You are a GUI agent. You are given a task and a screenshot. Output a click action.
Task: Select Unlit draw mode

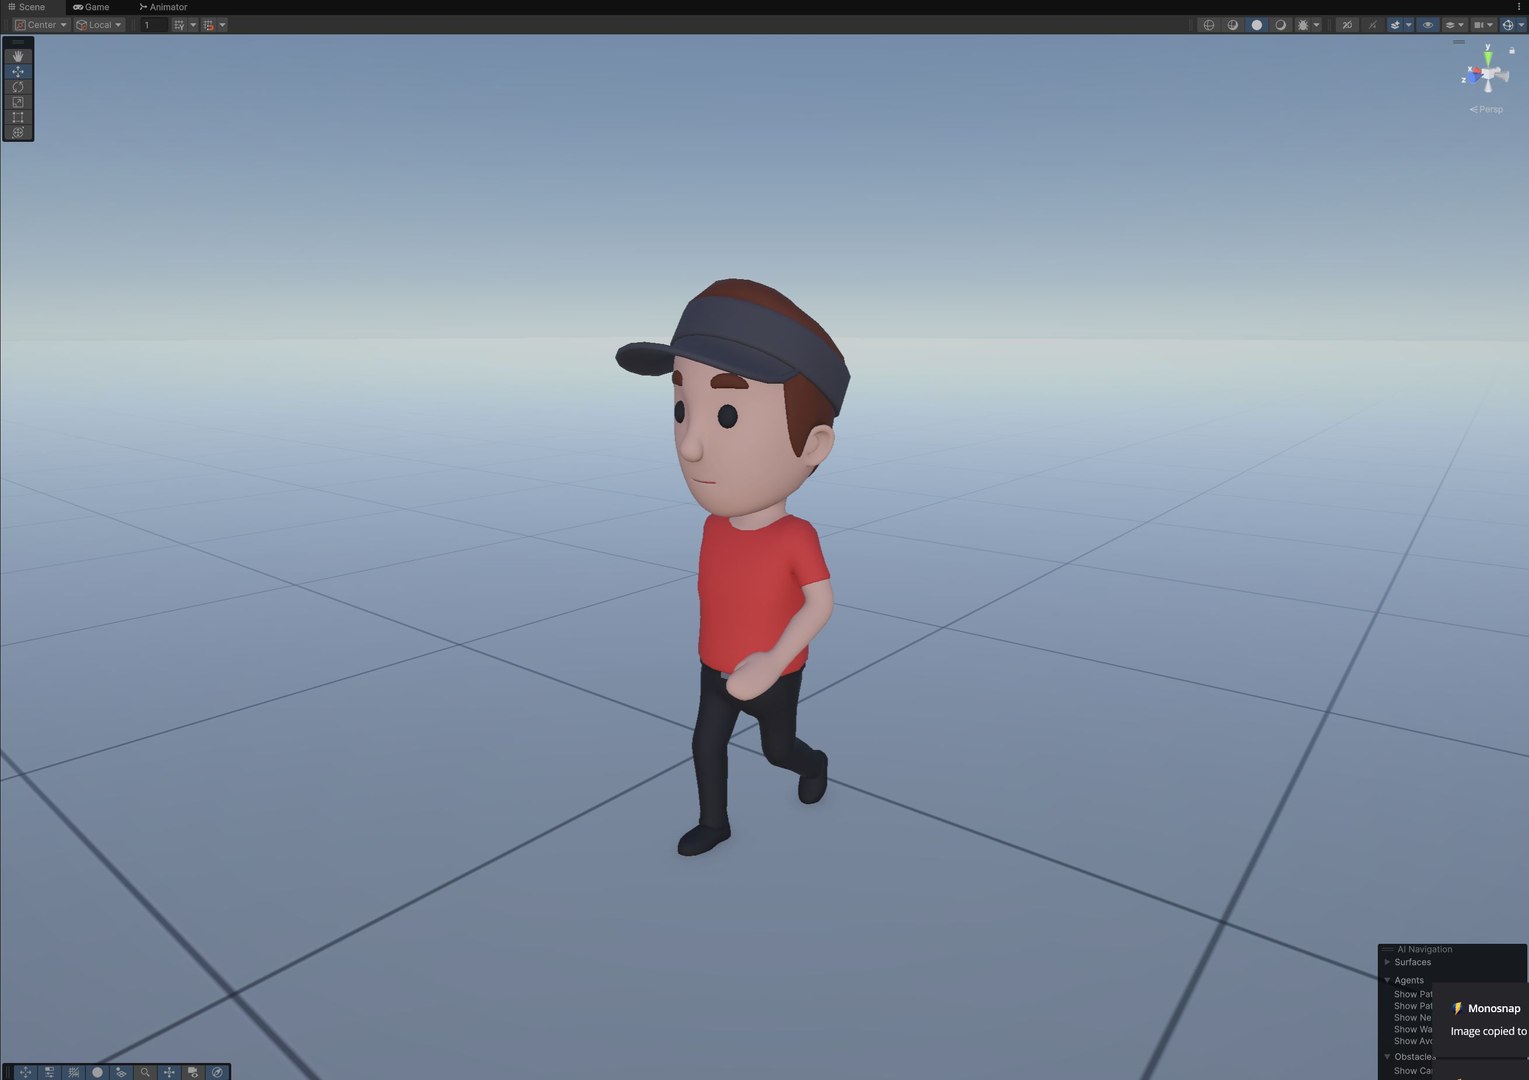coord(1281,25)
